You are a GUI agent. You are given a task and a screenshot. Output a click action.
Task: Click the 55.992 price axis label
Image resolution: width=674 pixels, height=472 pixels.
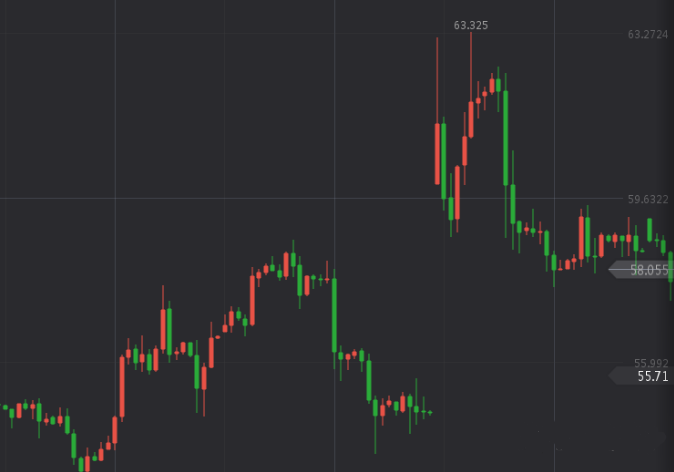click(650, 363)
